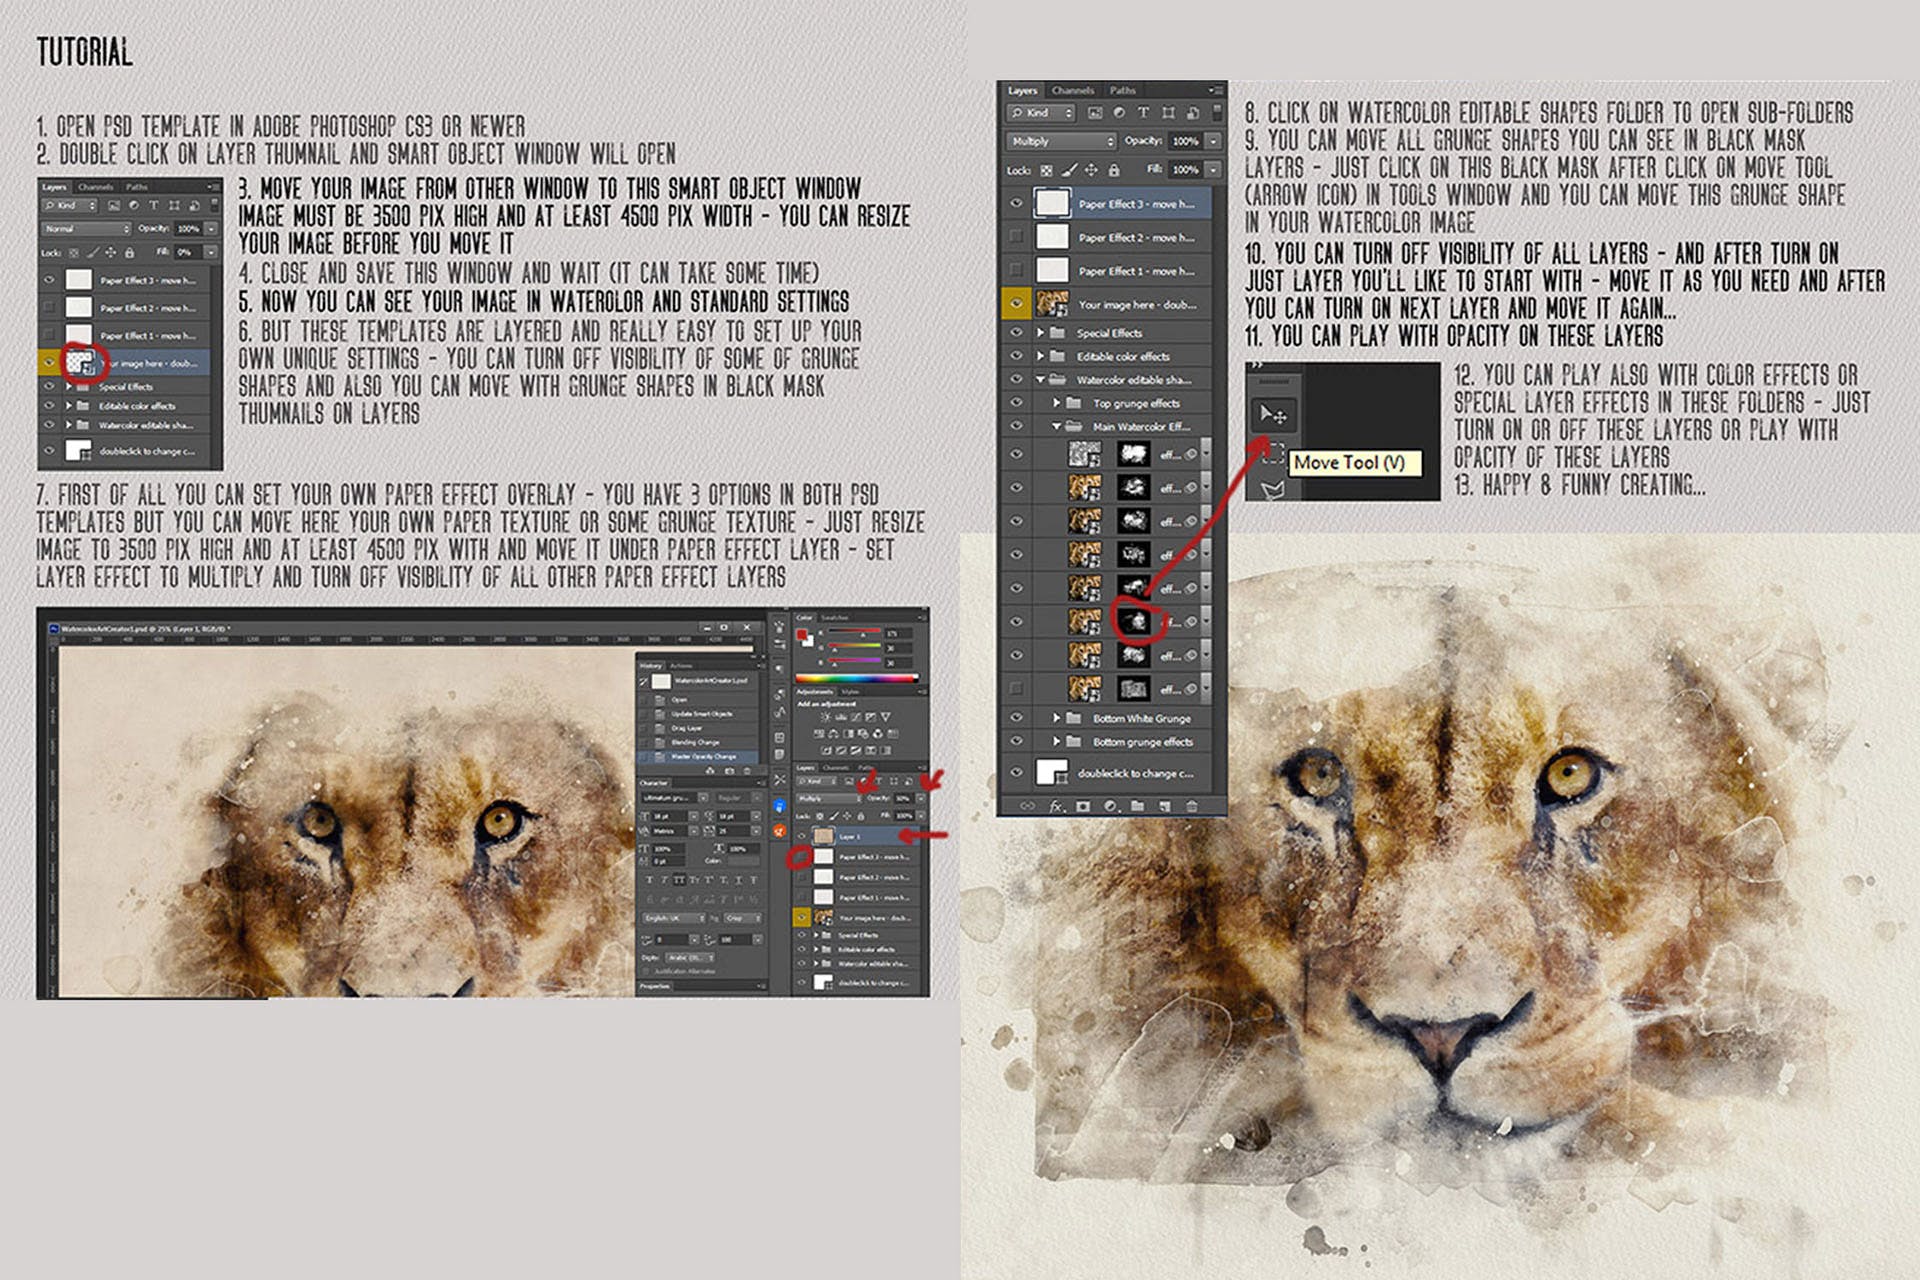Click the fx layer styles icon
This screenshot has width=1920, height=1280.
[1056, 806]
